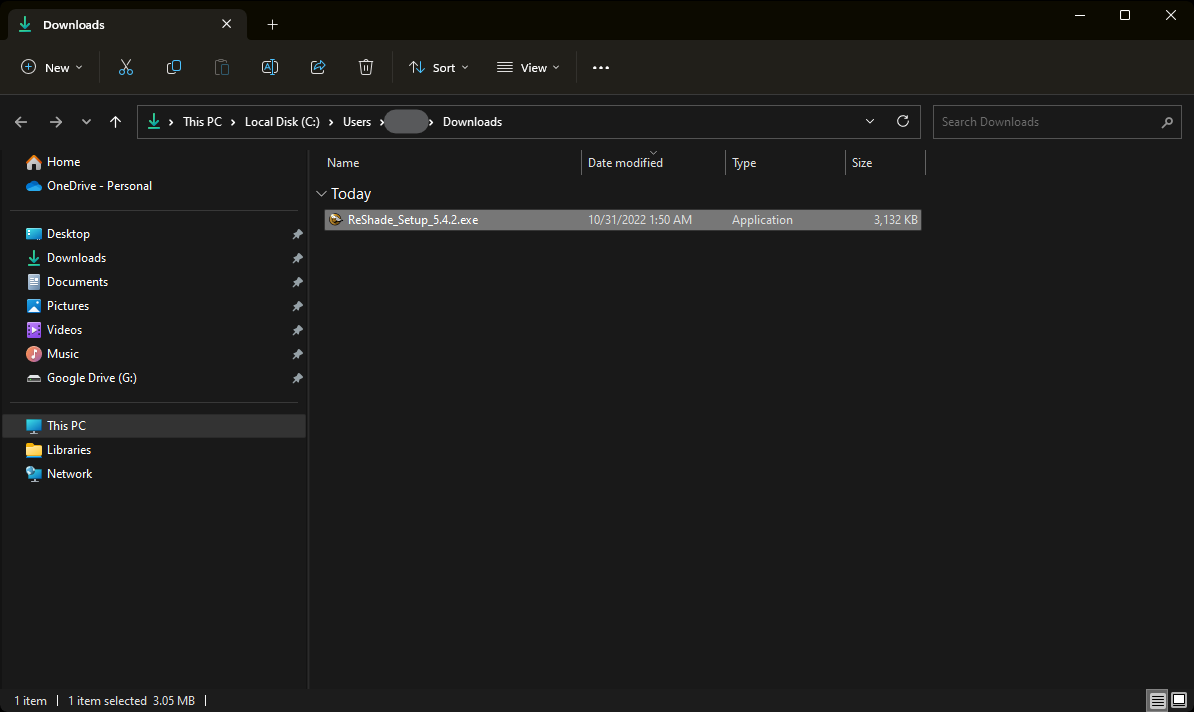Click the green download icon in address bar
Screen dimensions: 1194x712
click(x=154, y=122)
